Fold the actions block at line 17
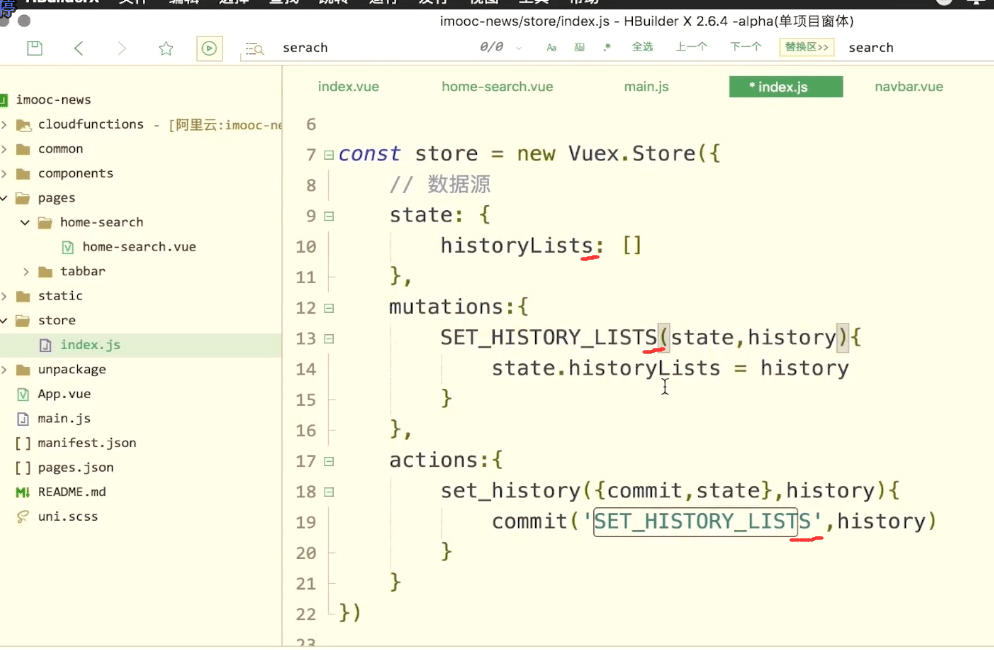Viewport: 994px width, 650px height. 329,461
